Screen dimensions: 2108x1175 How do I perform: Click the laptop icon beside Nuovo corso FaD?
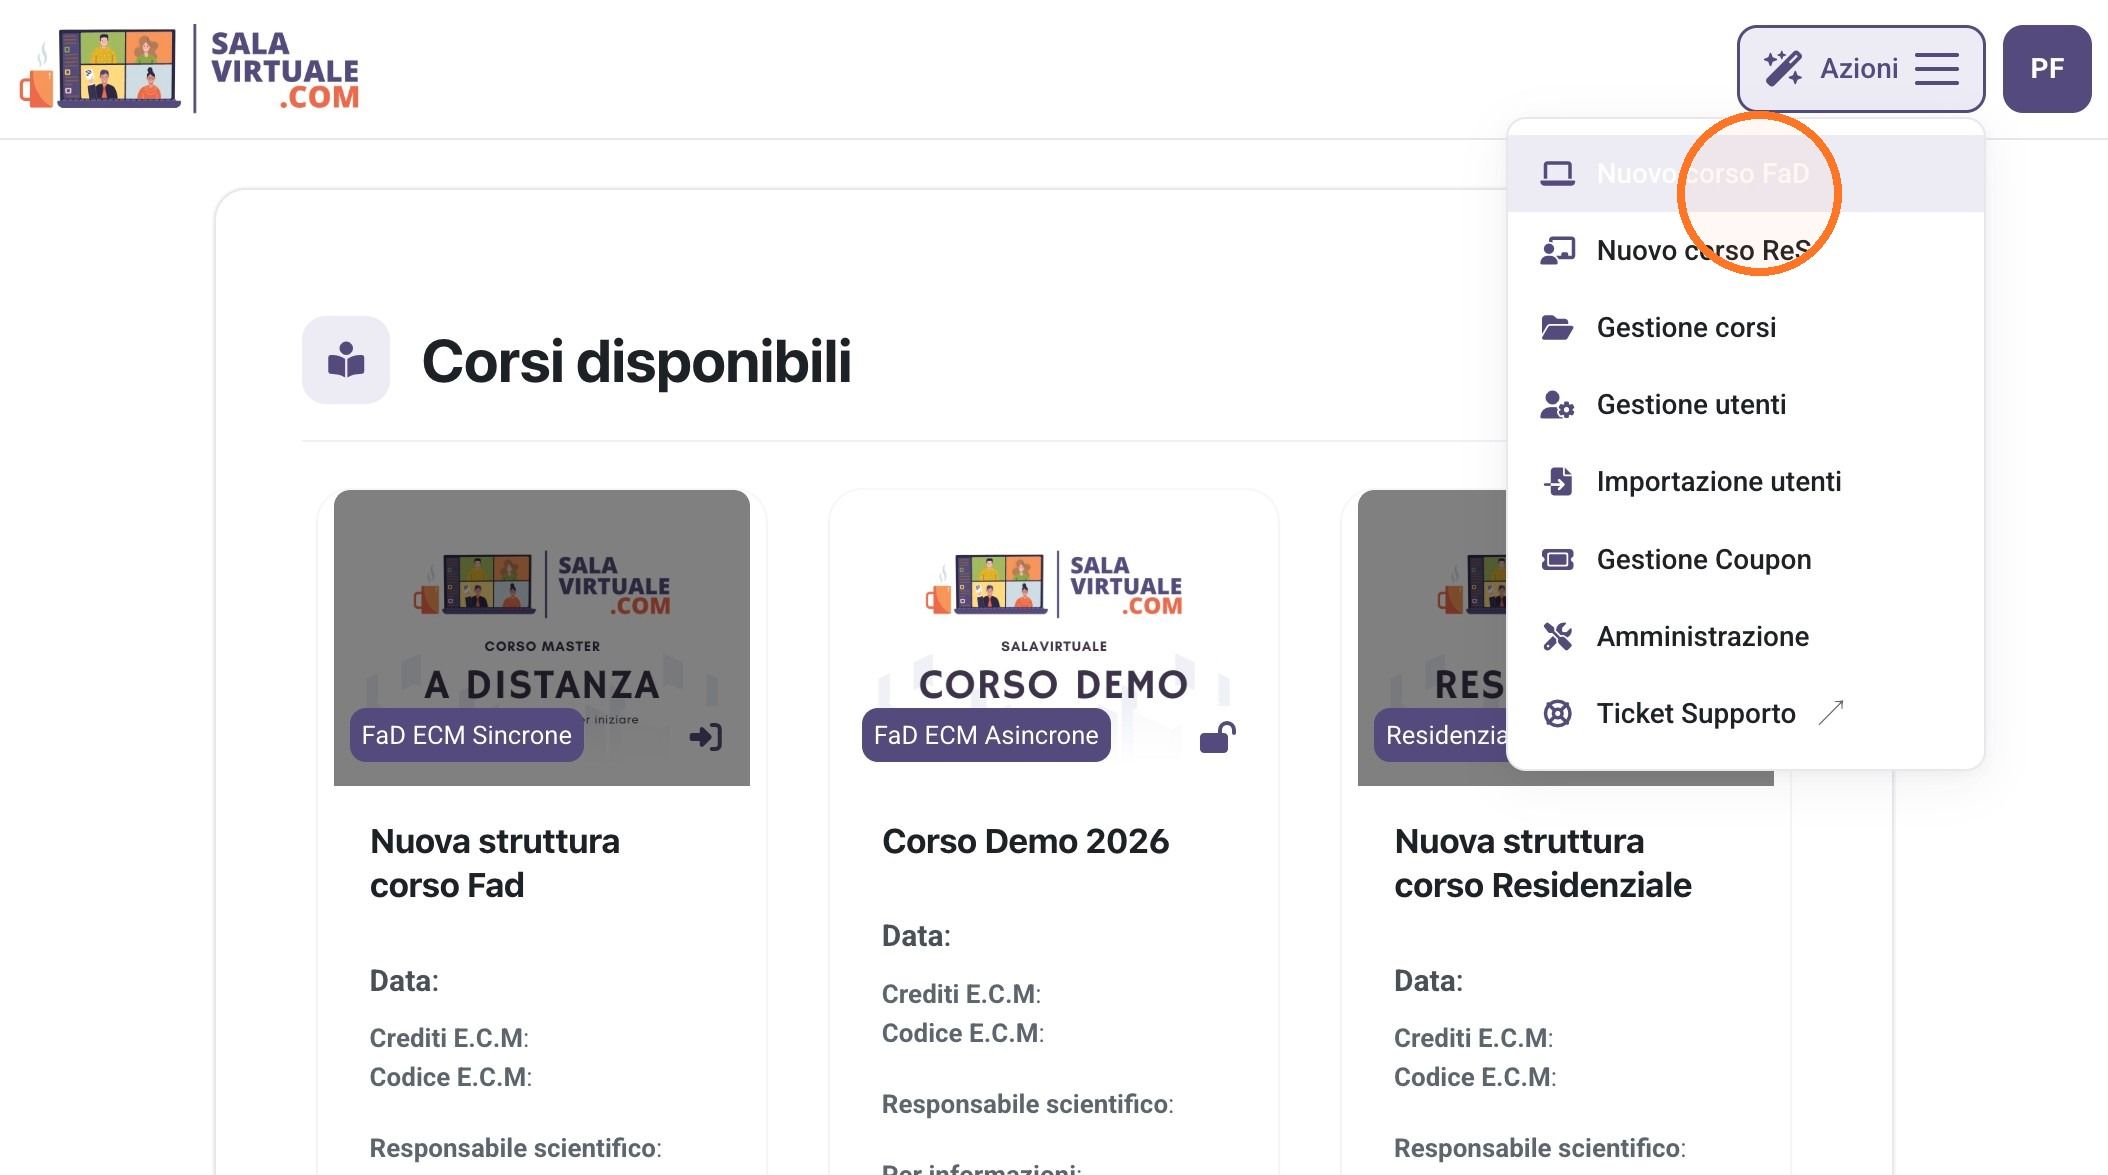point(1557,173)
